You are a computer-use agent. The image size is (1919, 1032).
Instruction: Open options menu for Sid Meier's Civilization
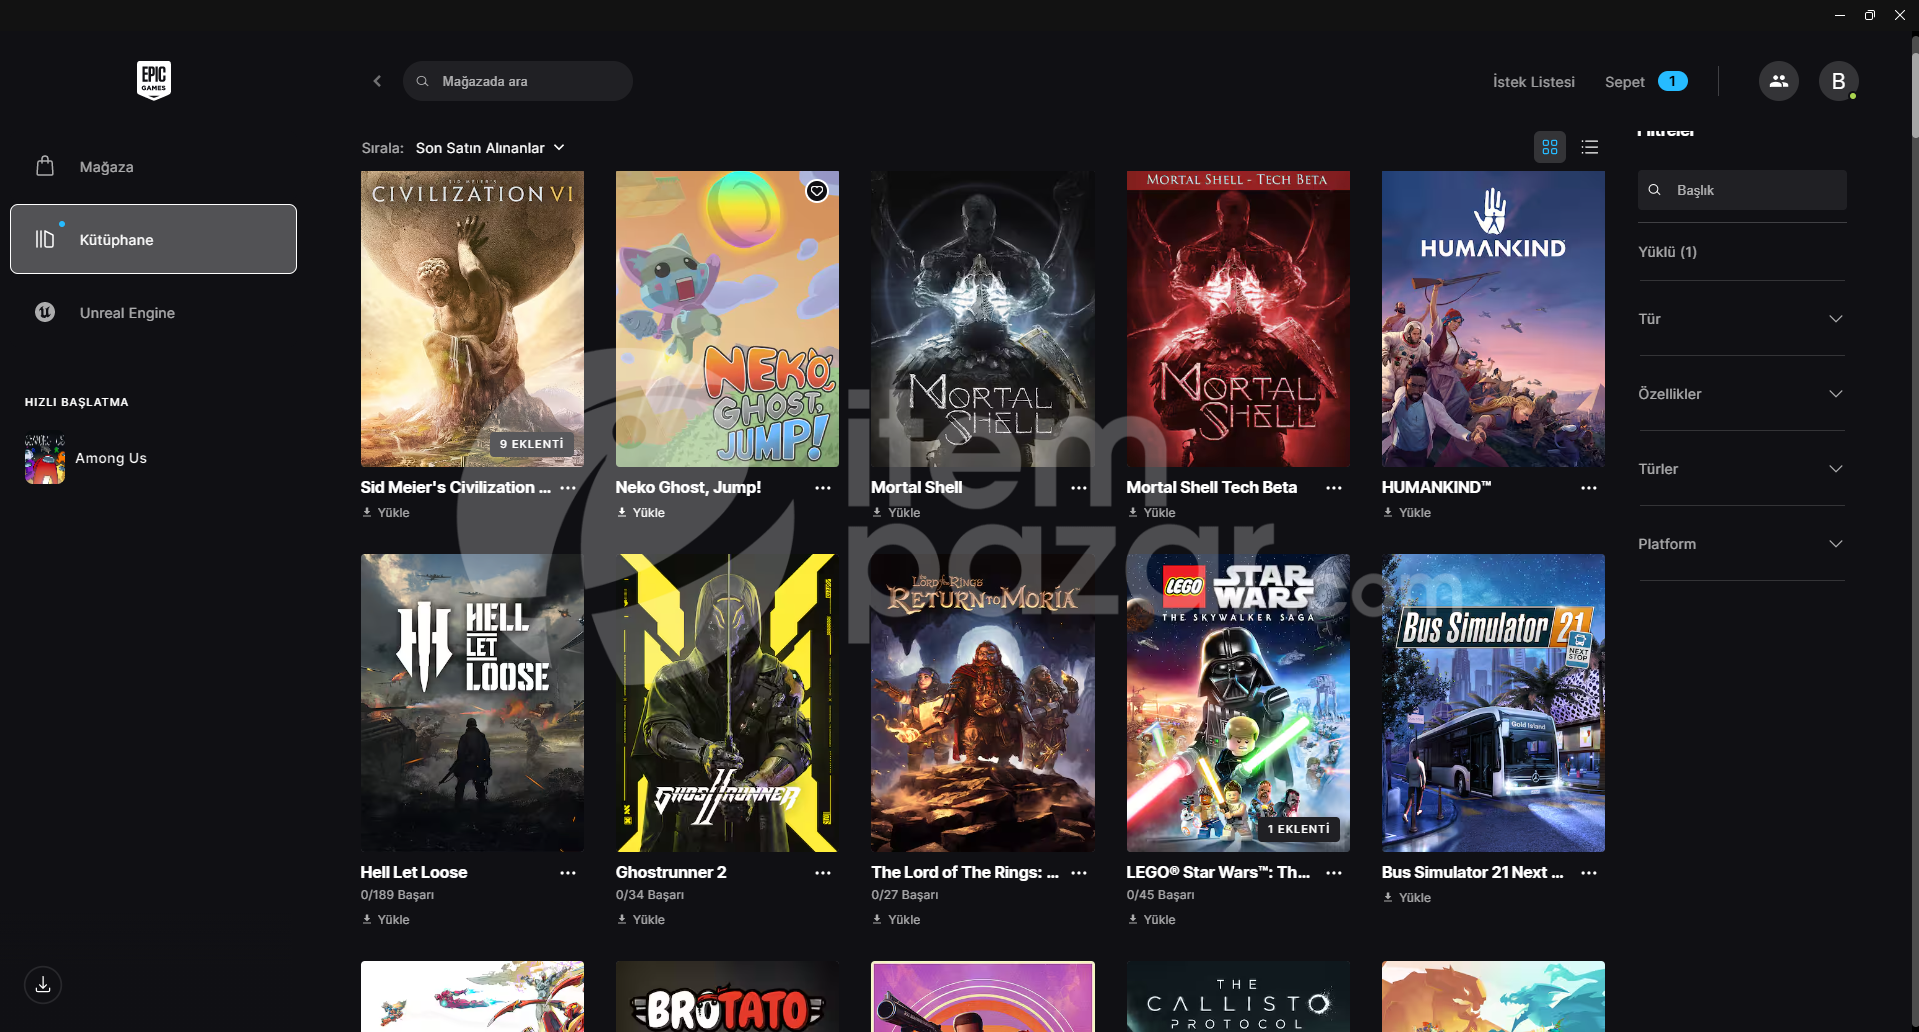(568, 488)
